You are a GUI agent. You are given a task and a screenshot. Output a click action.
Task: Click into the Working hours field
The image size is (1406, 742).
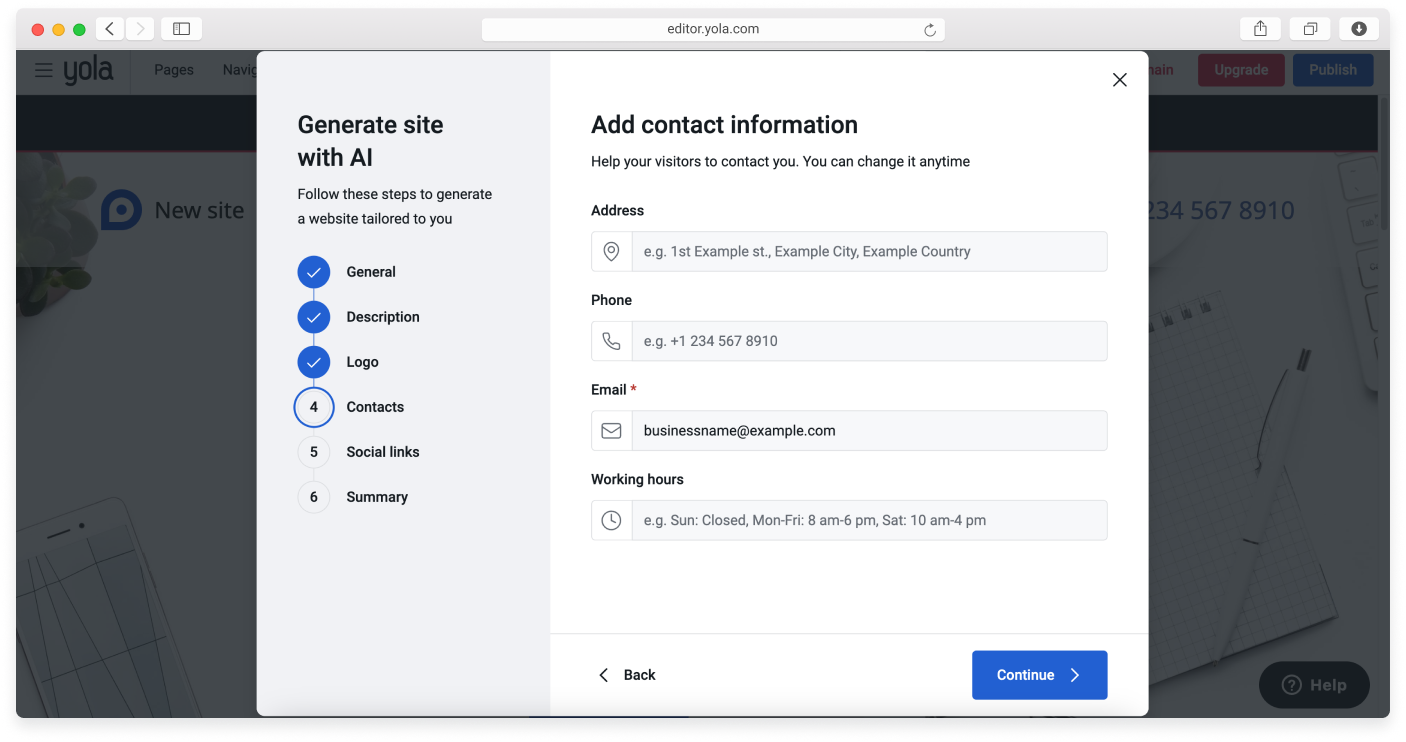tap(868, 521)
